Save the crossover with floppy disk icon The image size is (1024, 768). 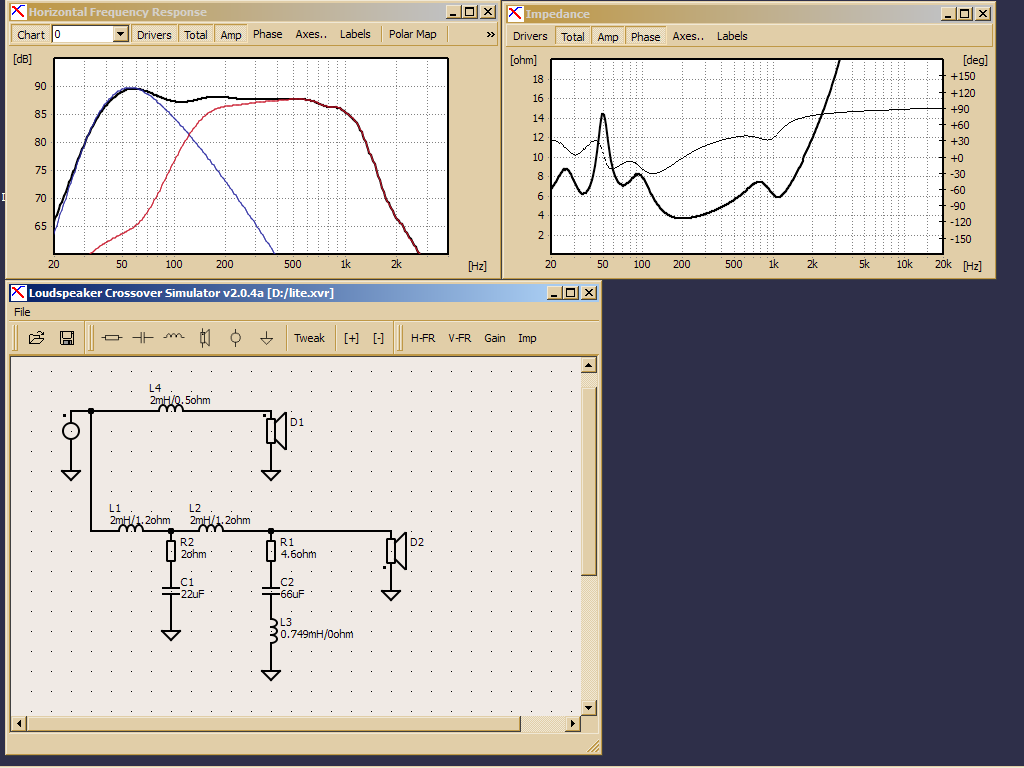[67, 338]
